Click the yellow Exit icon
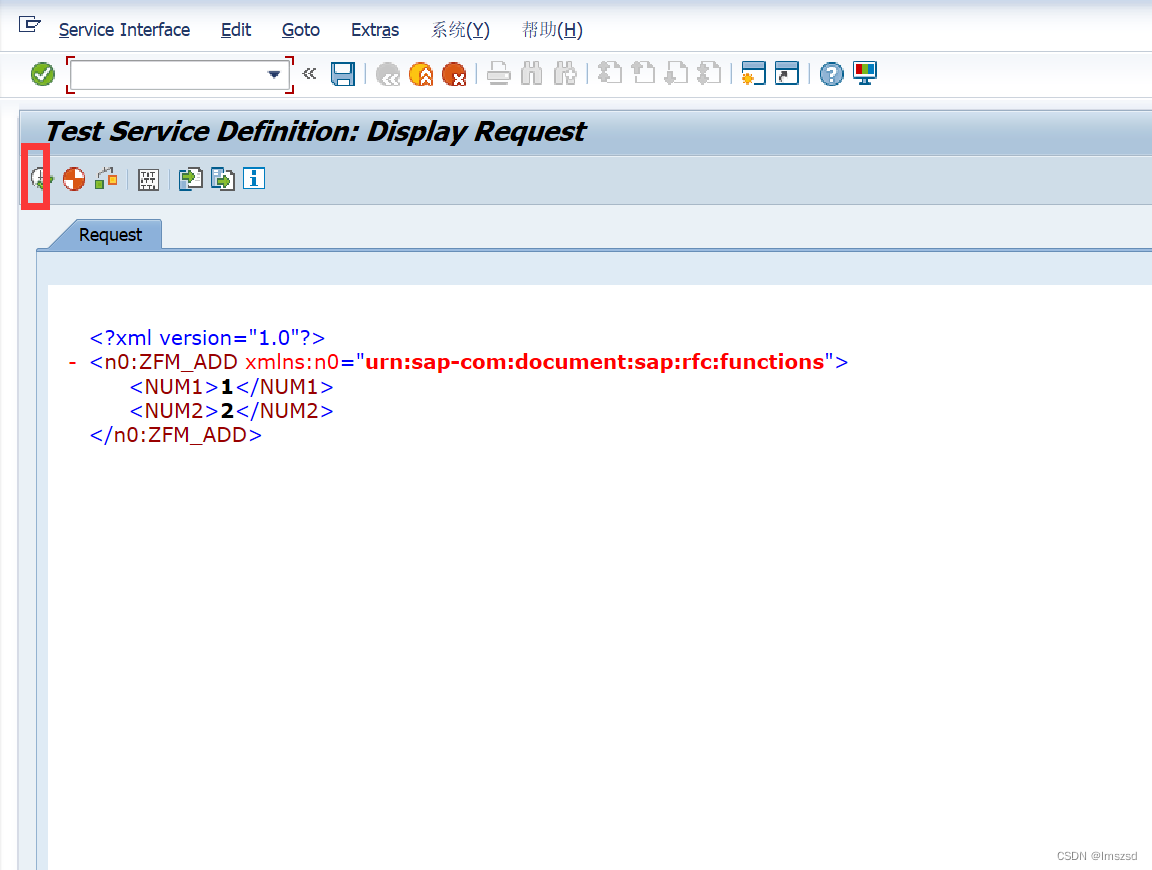1152x870 pixels. [x=421, y=74]
